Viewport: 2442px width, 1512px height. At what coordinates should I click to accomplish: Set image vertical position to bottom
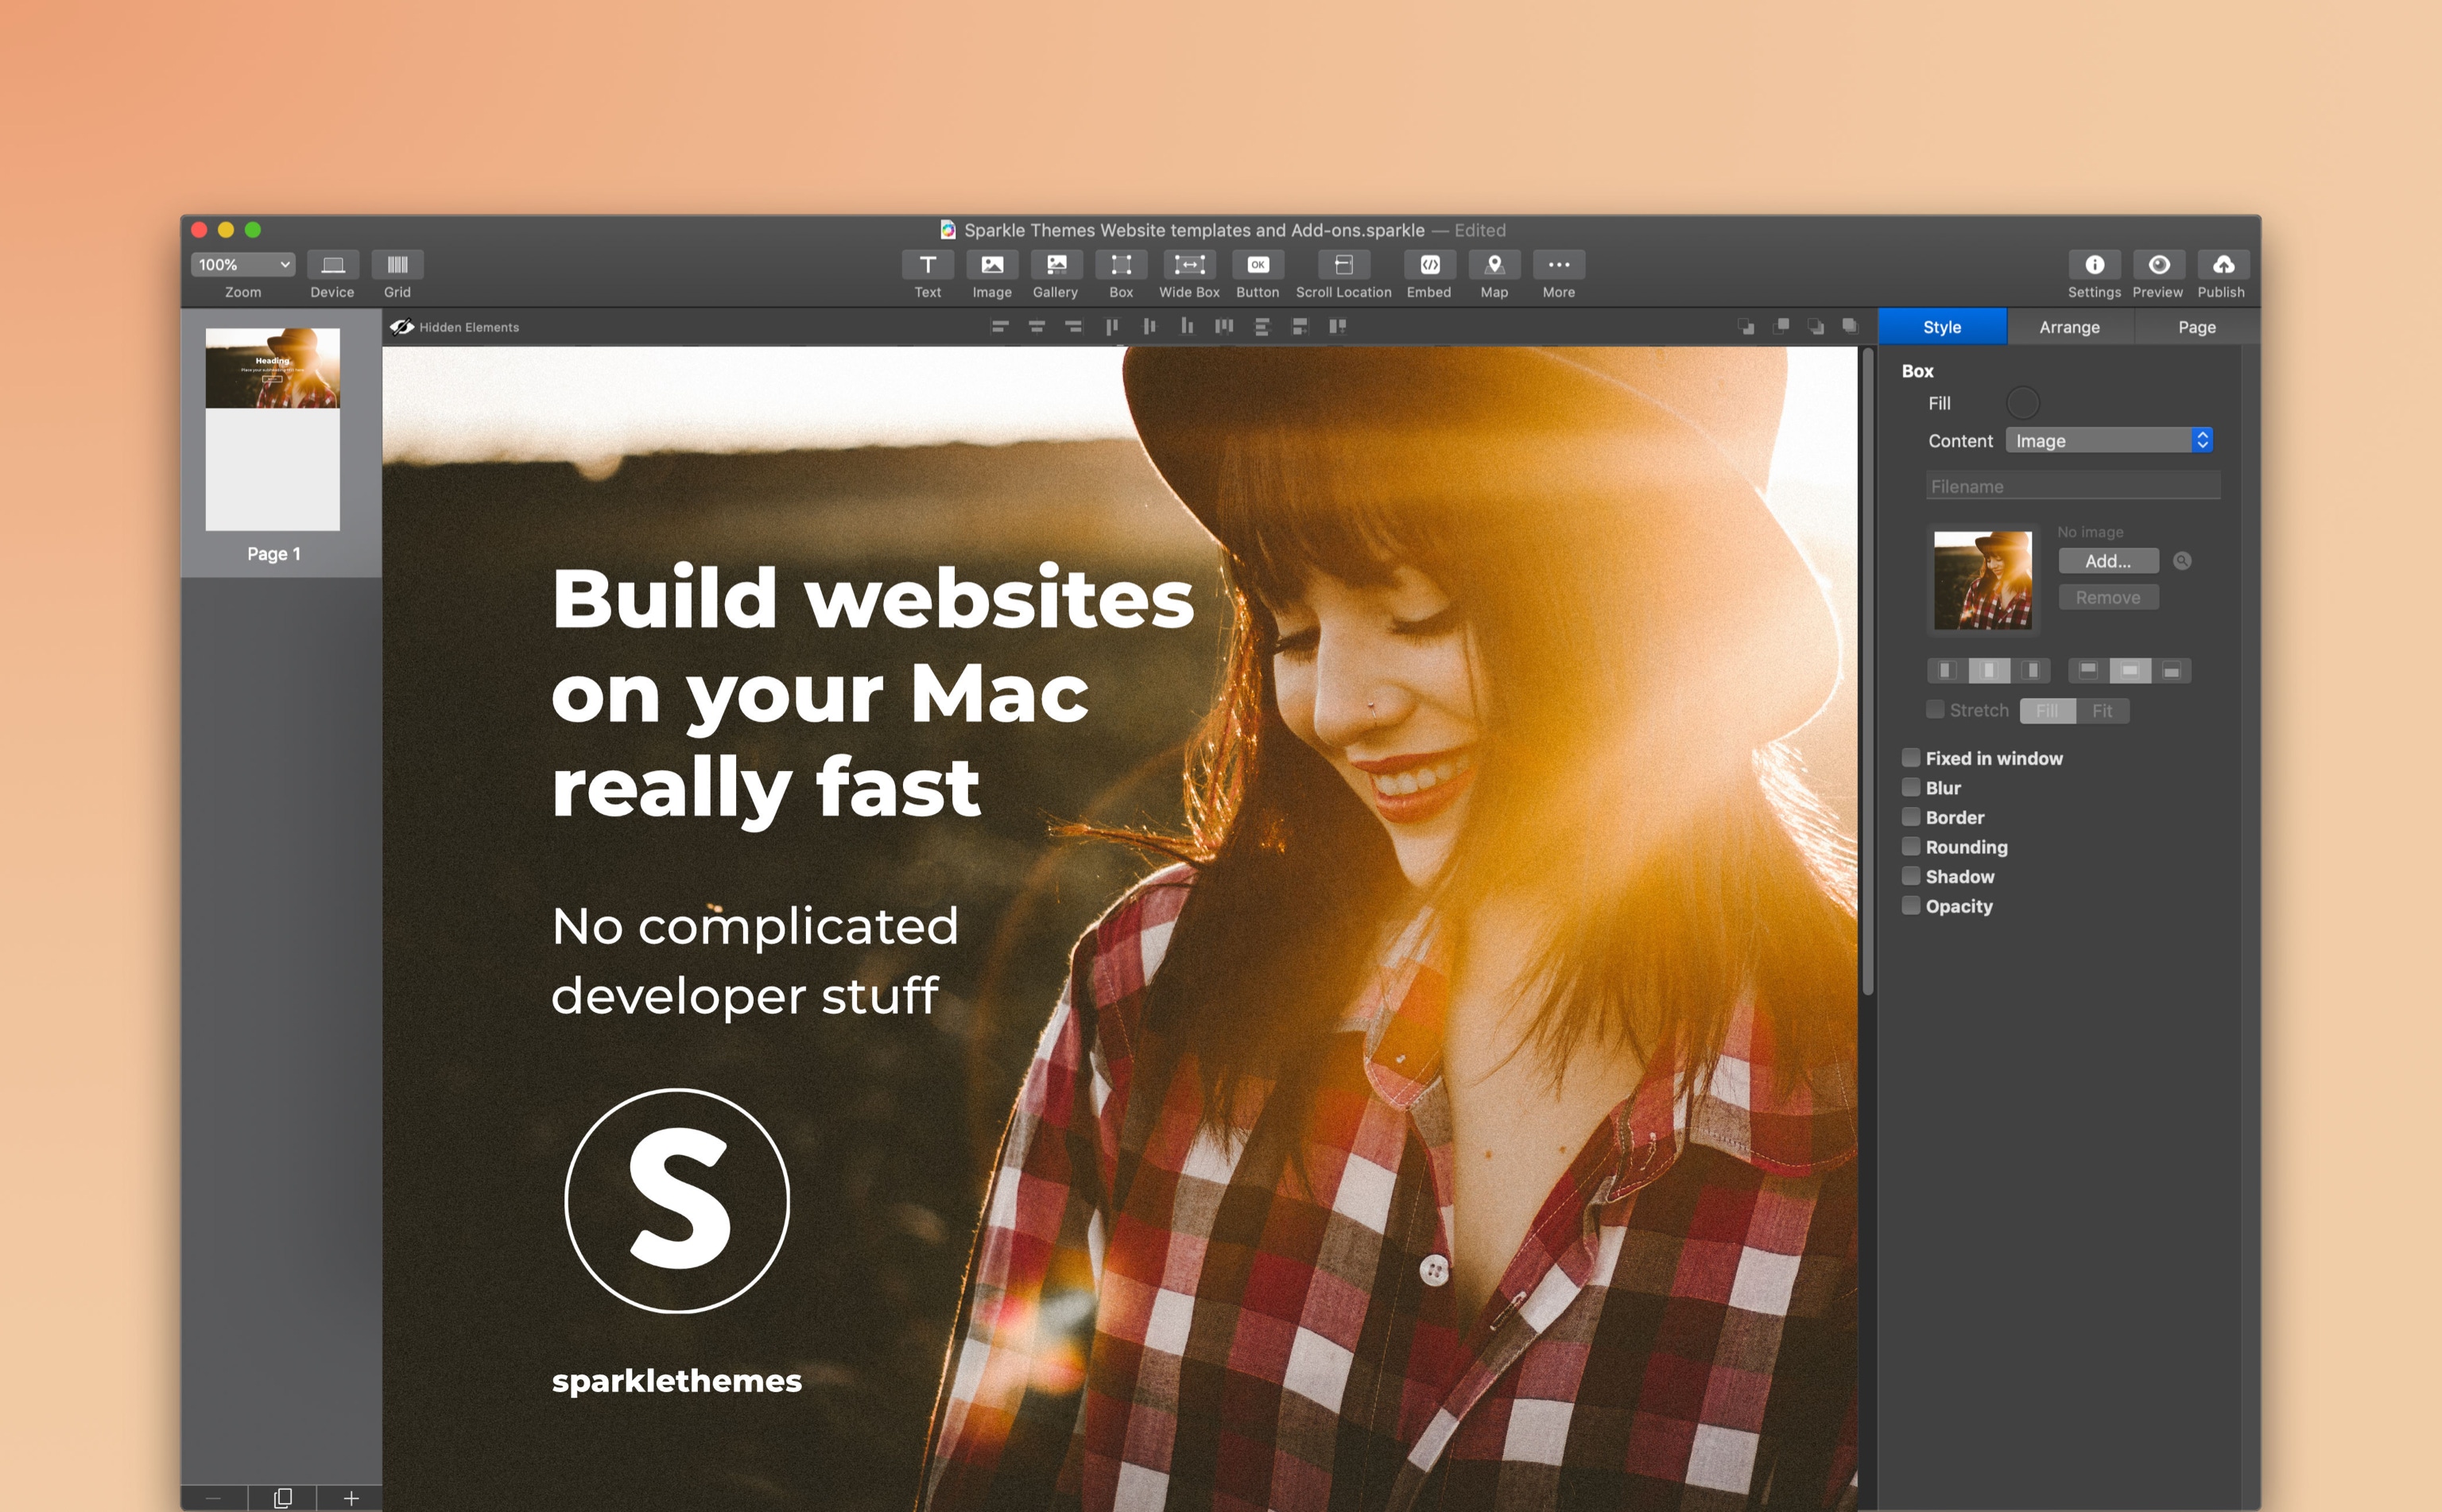(x=2171, y=670)
